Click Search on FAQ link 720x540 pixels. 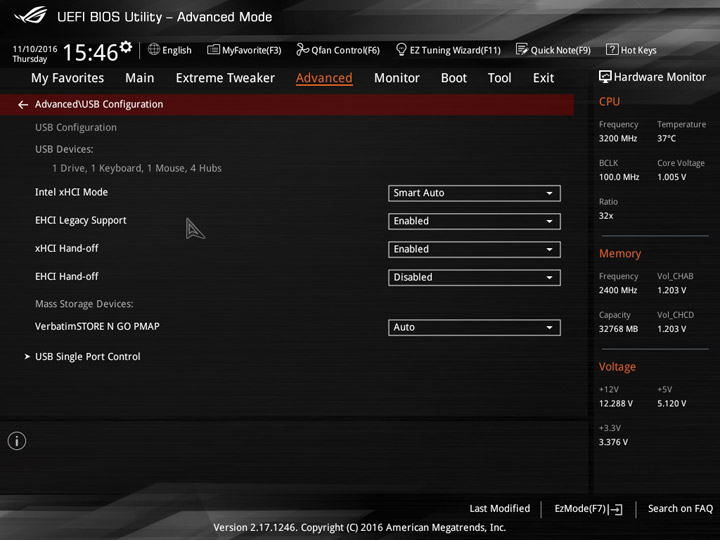coord(680,508)
